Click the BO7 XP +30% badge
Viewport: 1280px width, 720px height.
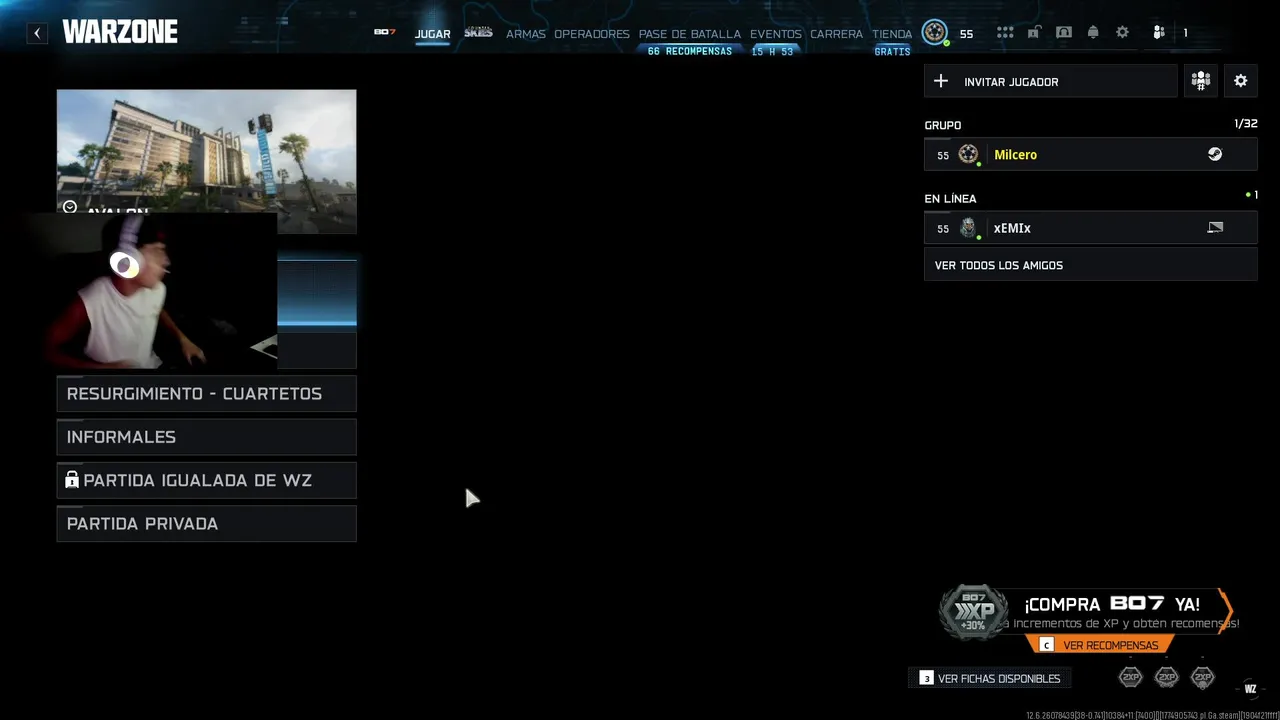[974, 612]
